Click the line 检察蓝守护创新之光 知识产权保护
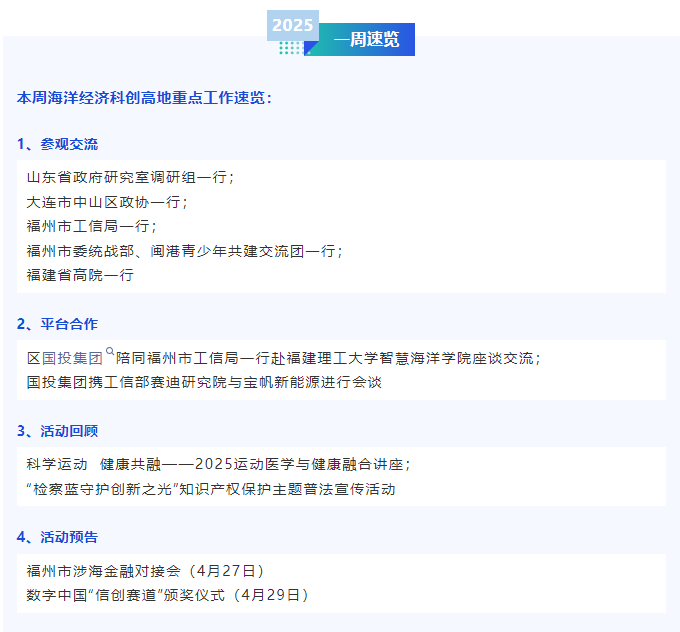Screen dimensions: 680x632 211,489
